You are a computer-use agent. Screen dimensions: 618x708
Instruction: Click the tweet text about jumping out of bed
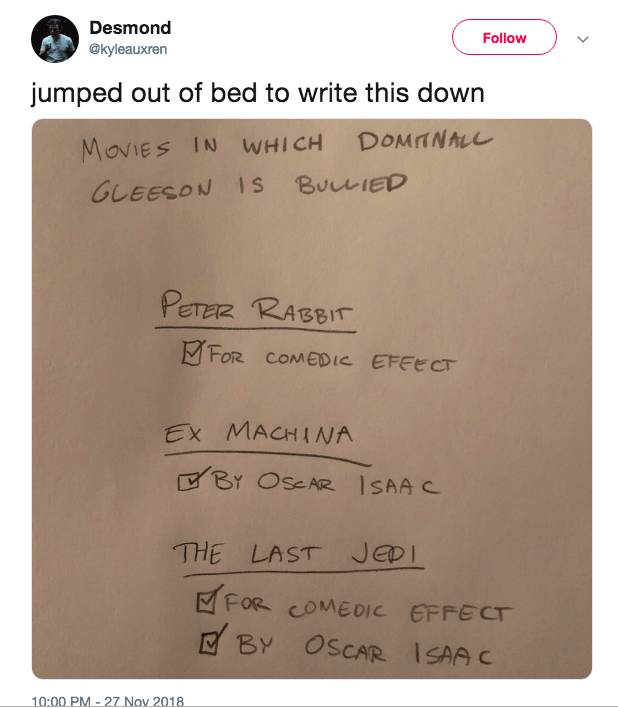258,93
